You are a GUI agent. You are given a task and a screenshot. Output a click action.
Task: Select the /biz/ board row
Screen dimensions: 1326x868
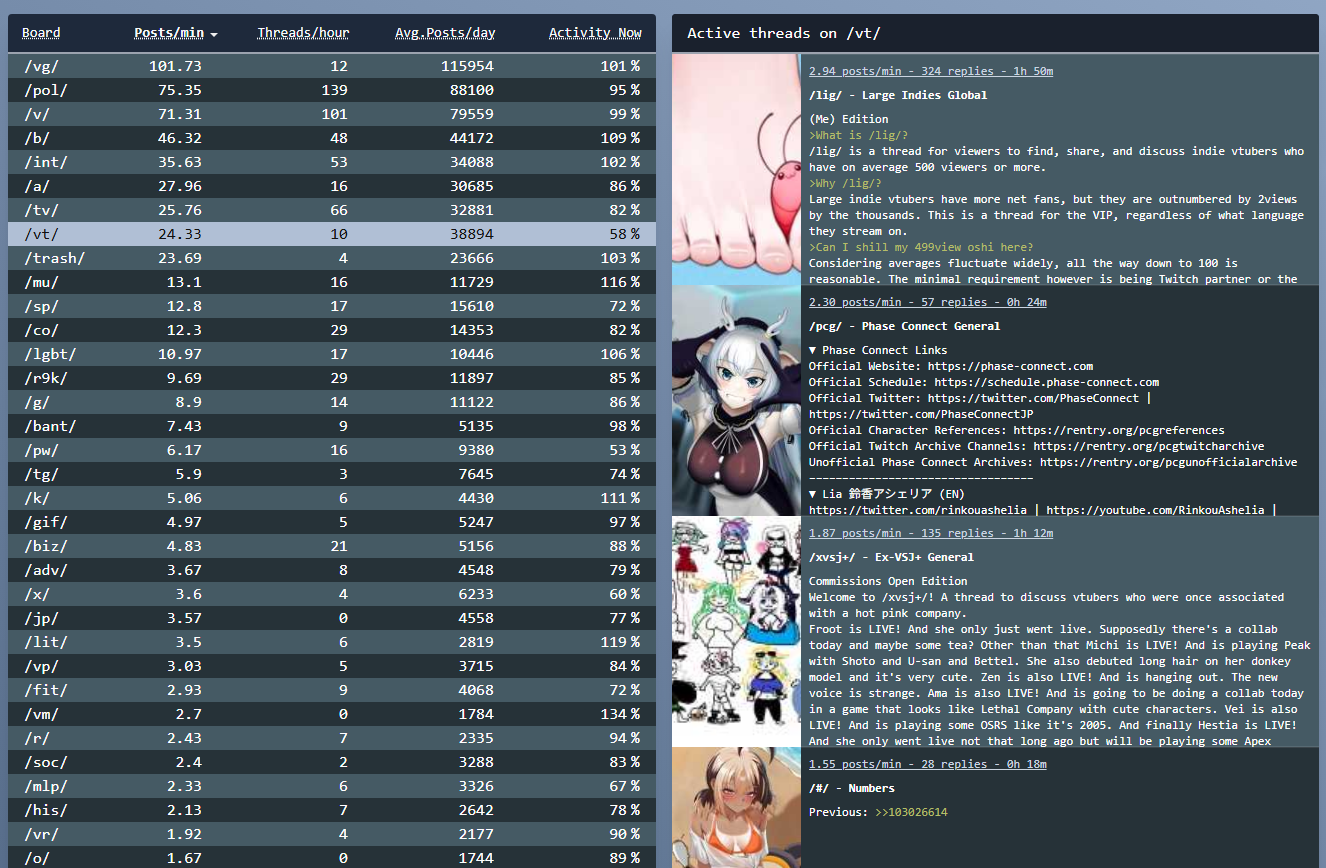332,546
